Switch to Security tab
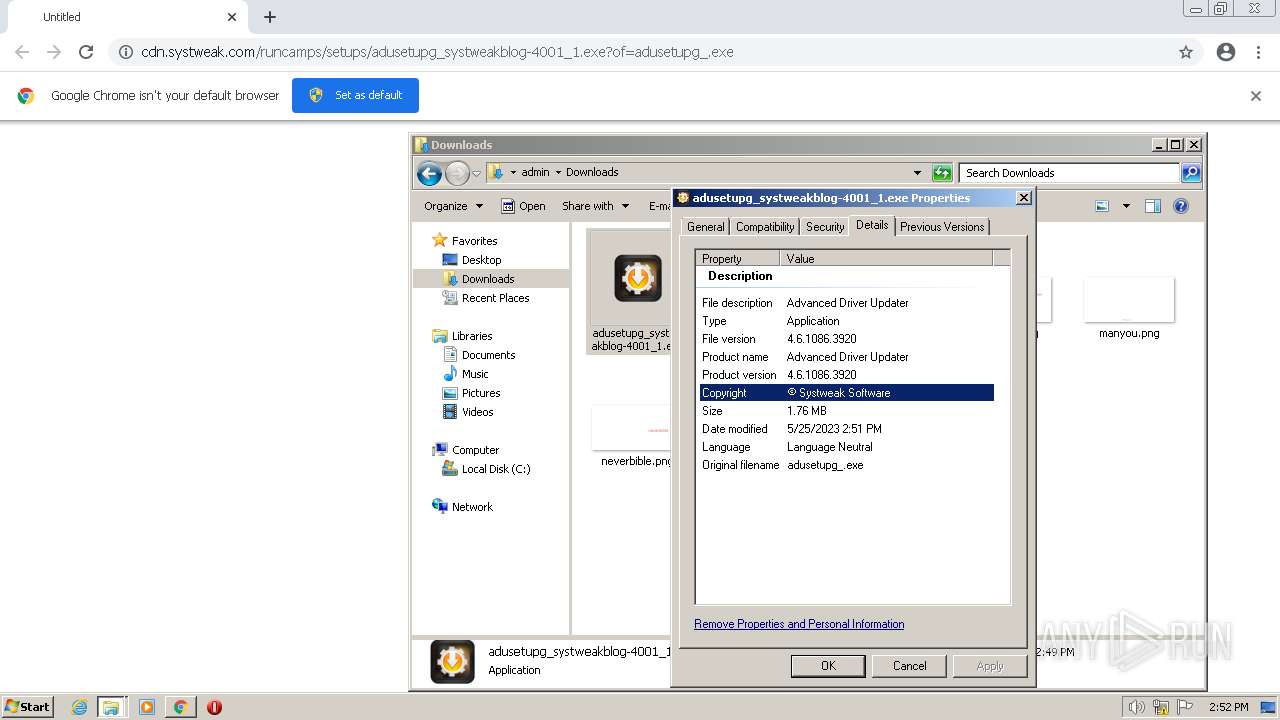The width and height of the screenshot is (1280, 720). coord(825,227)
